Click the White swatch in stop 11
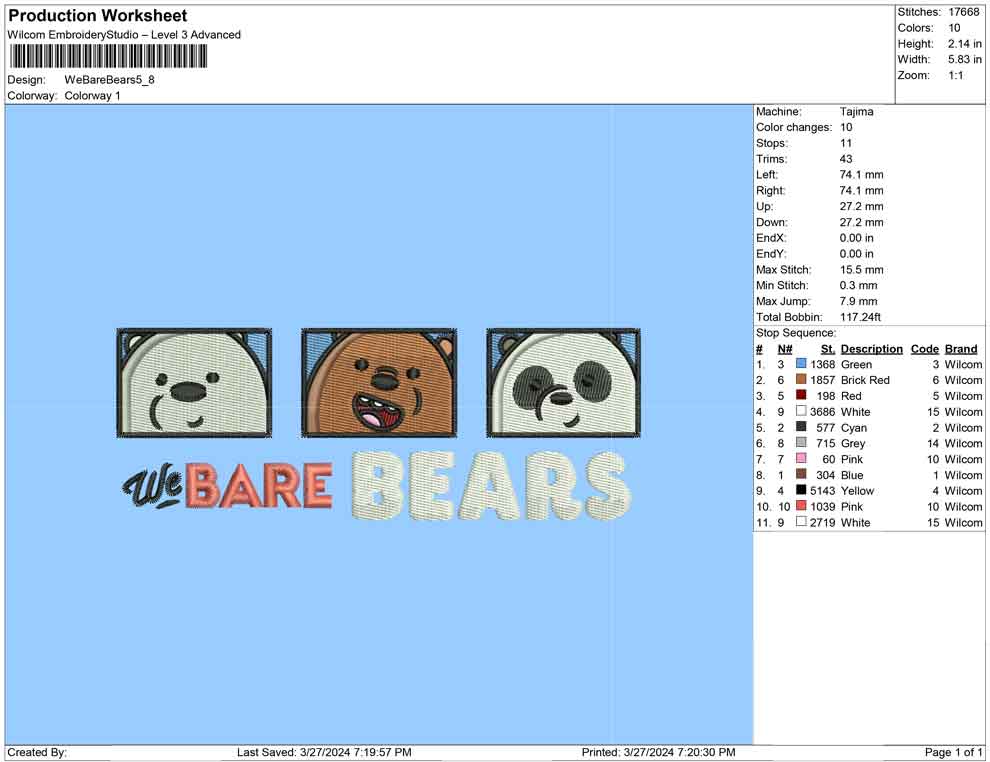 coord(801,521)
